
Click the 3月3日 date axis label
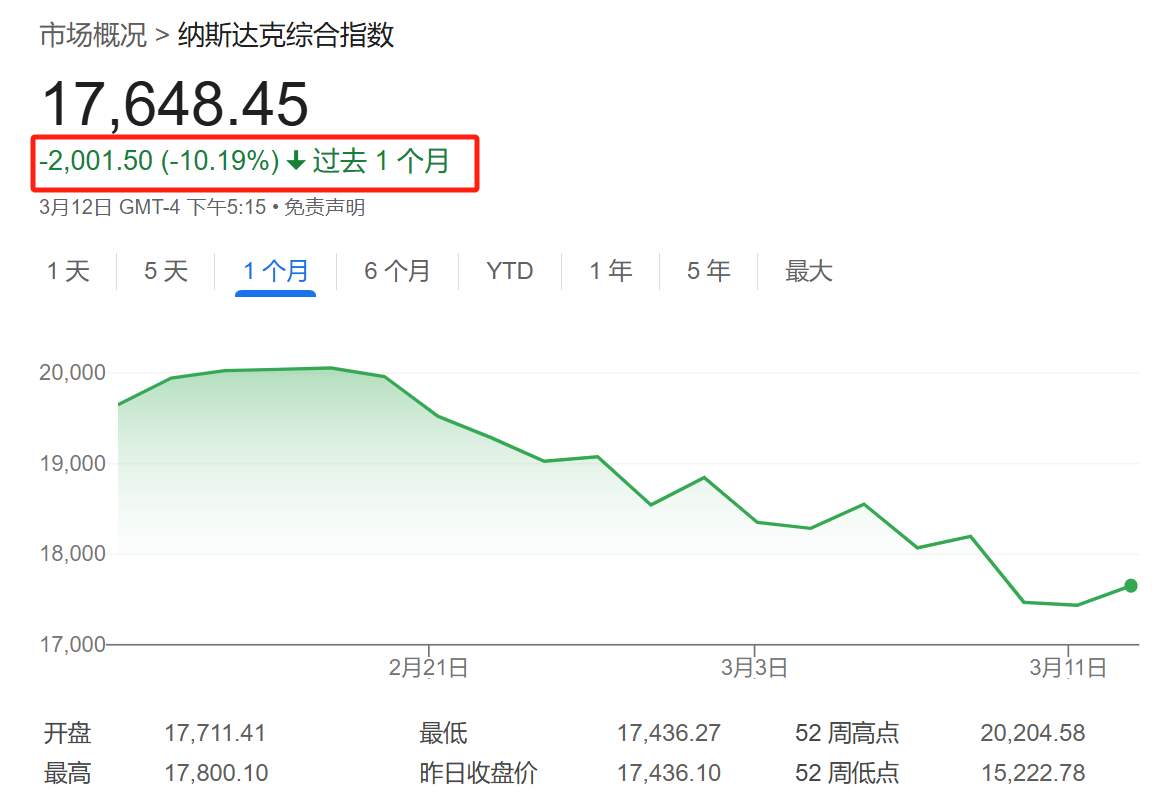(x=754, y=668)
